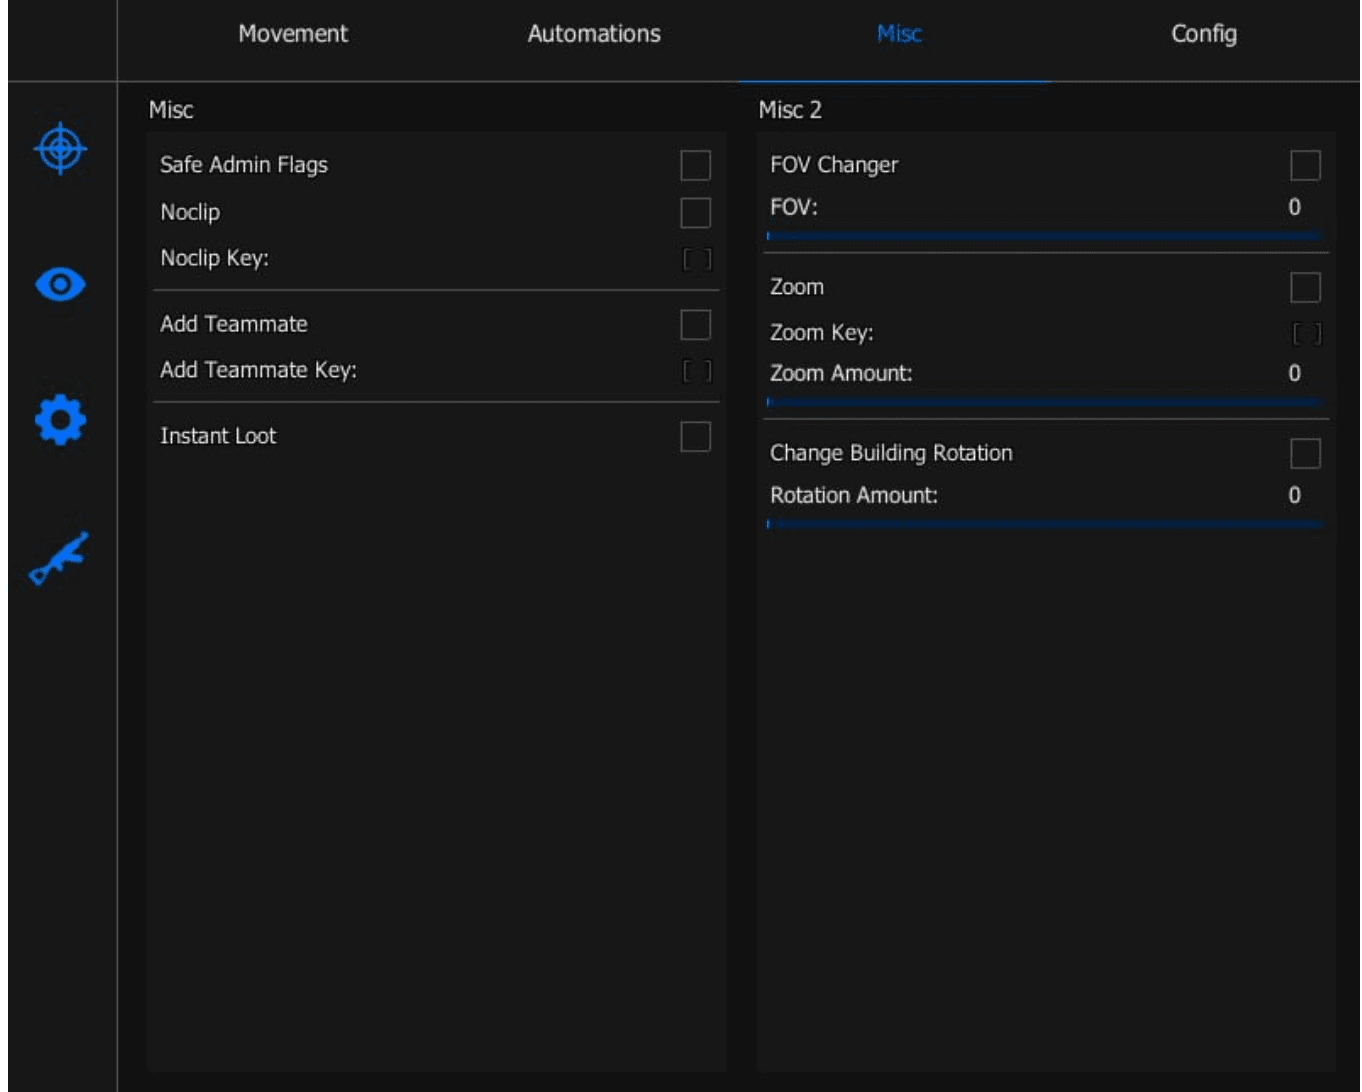Click the Noclip Key bind field

[x=697, y=259]
